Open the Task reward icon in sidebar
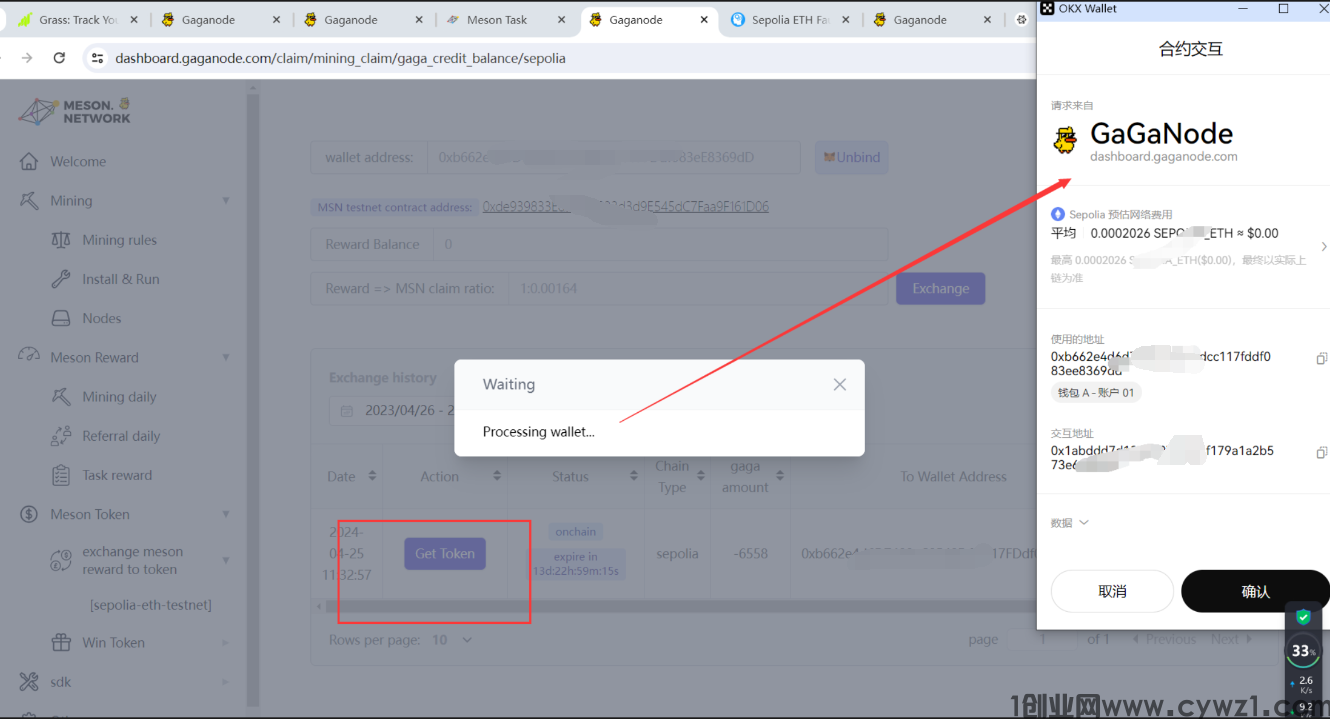 coord(61,475)
